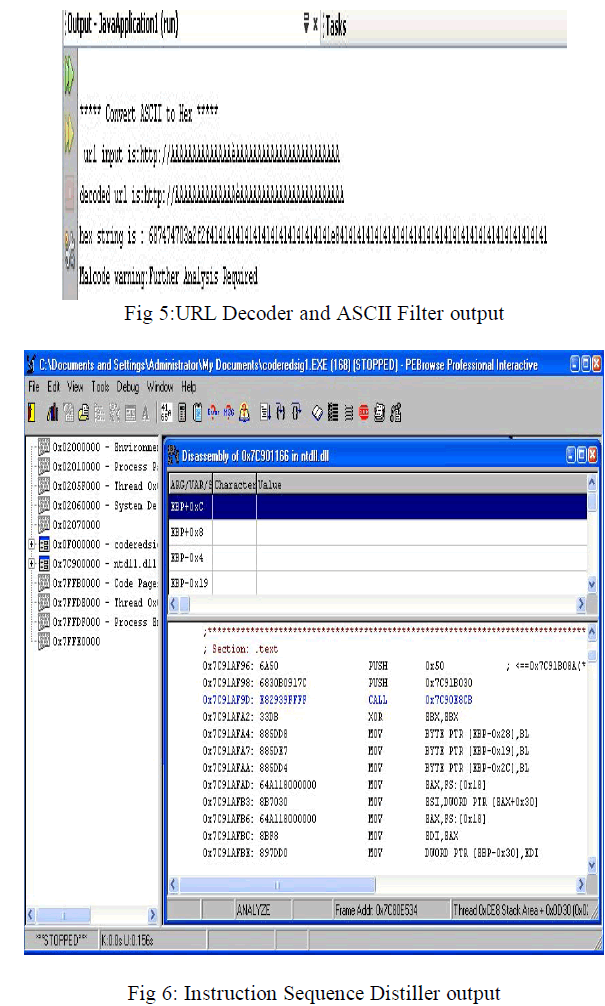
Task: Click the disassembly listing horizontal scrollbar
Action: point(375,884)
